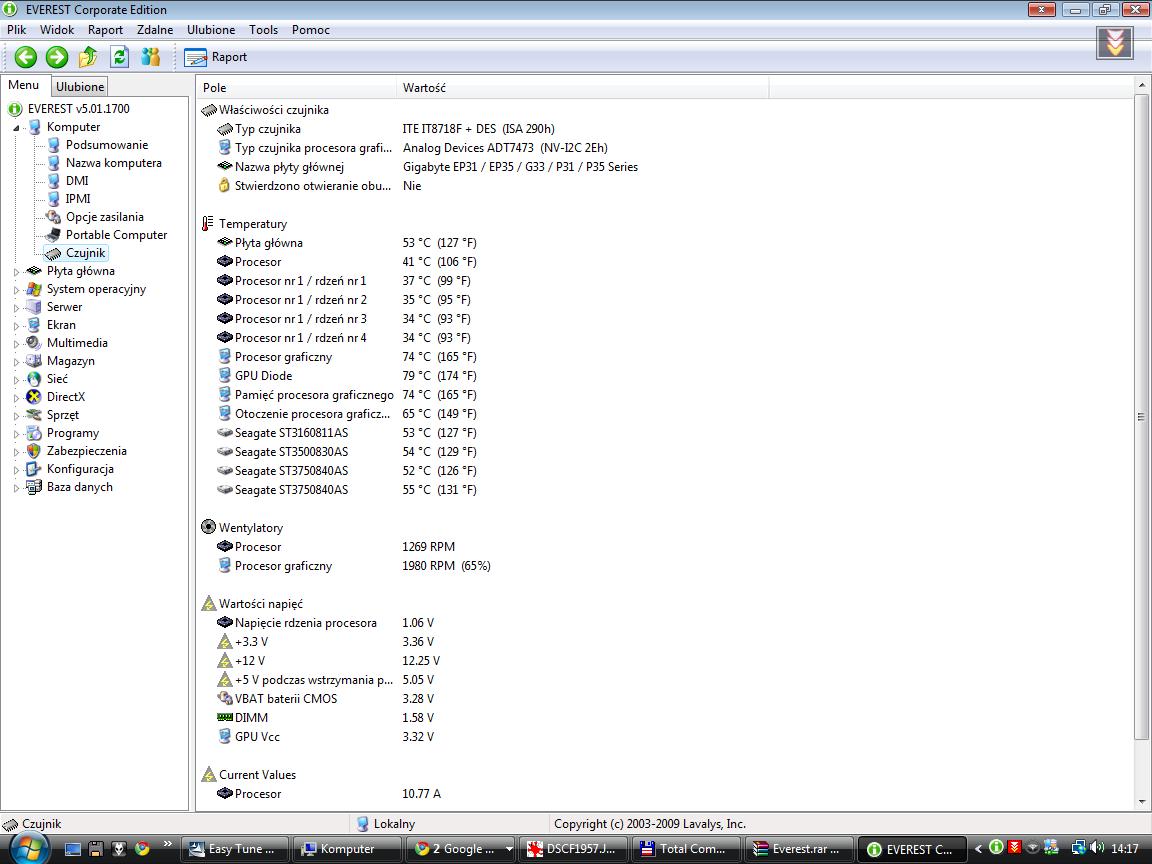This screenshot has height=864, width=1152.
Task: Open the Pomoc menu
Action: tap(311, 30)
